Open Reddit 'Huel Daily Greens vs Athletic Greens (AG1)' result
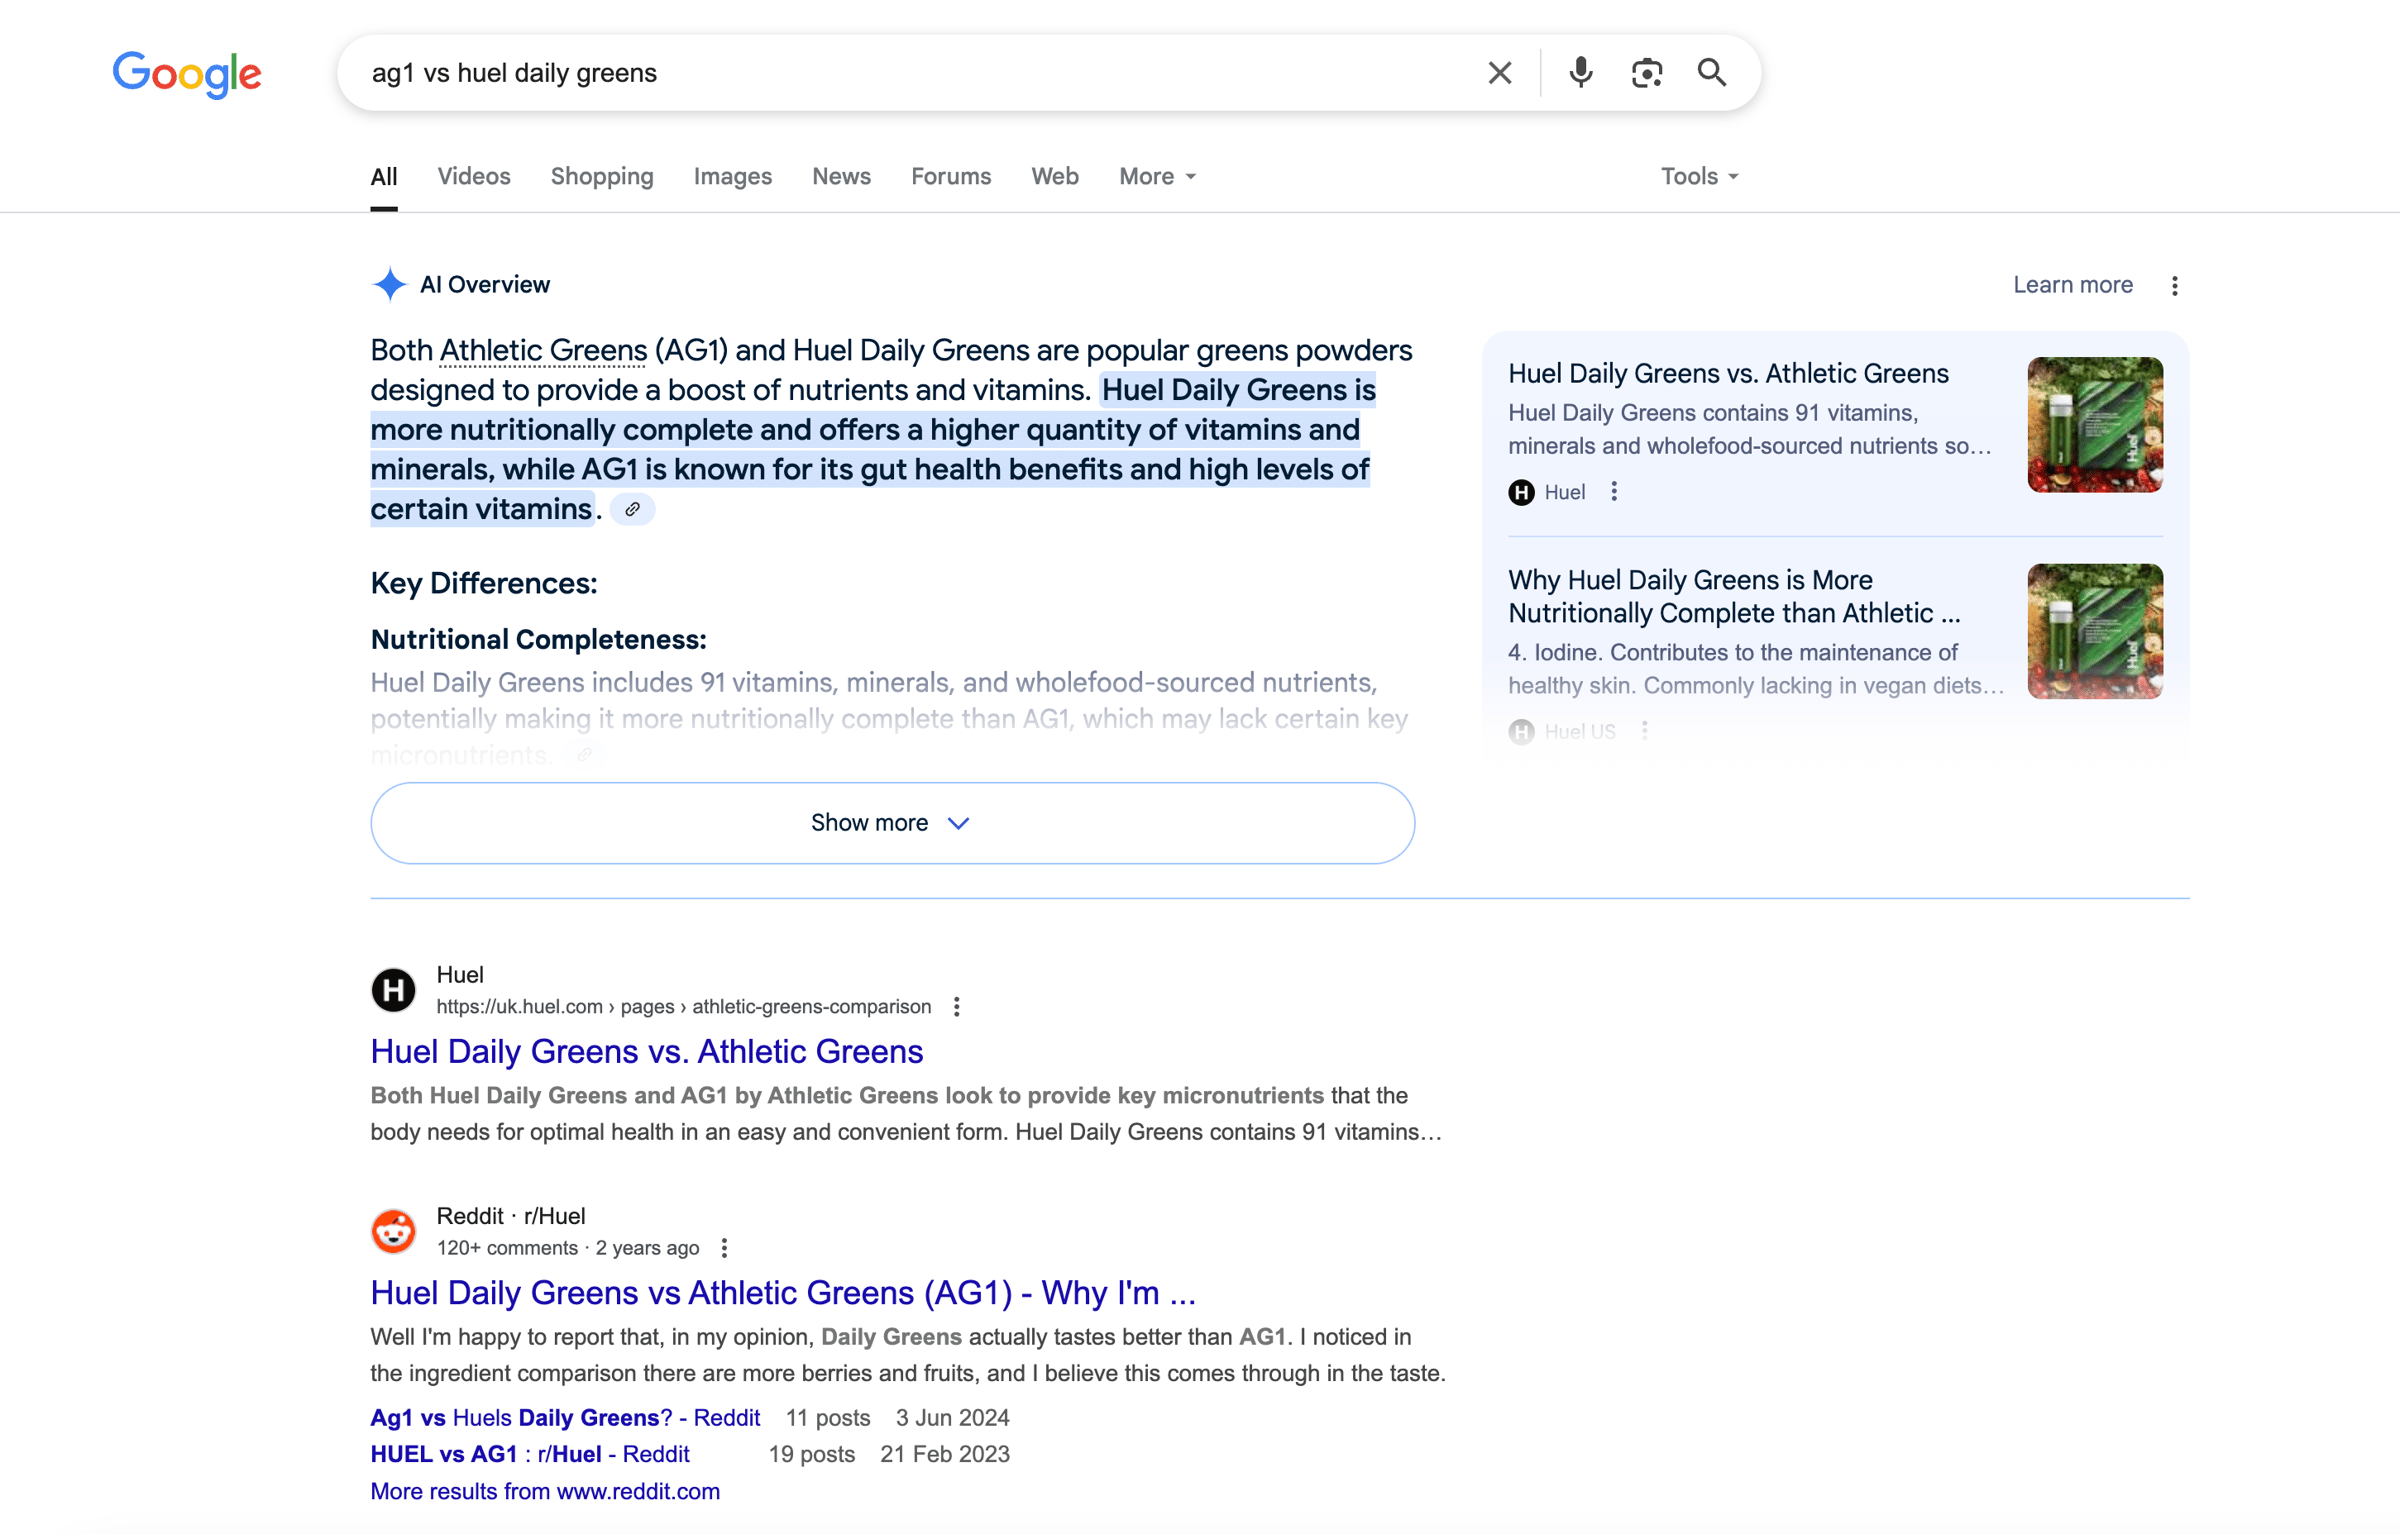The height and width of the screenshot is (1534, 2400). [x=783, y=1293]
